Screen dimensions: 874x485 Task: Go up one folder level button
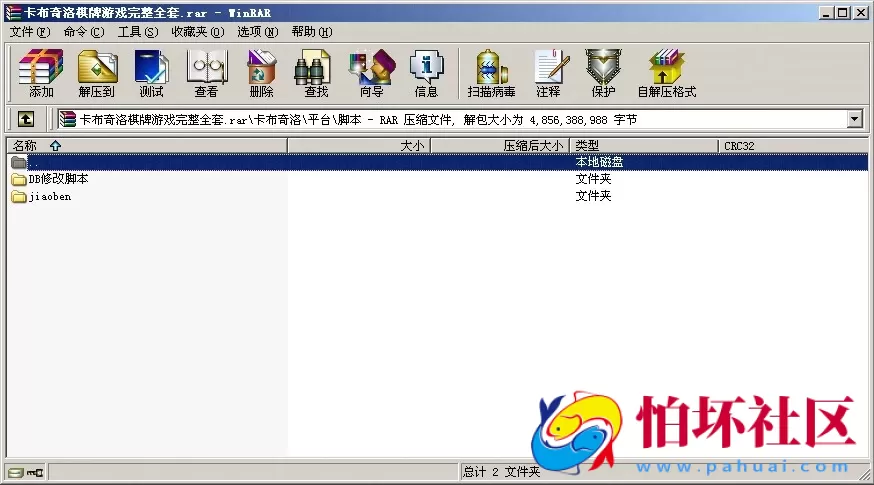(x=26, y=119)
